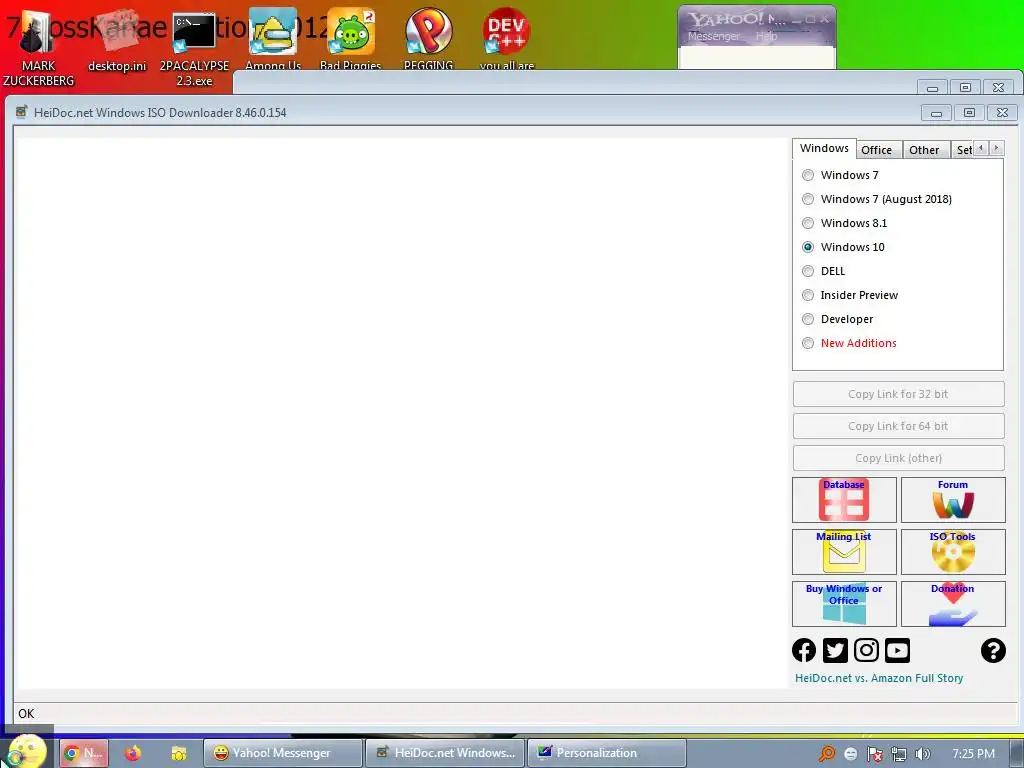Select the Windows 8.1 radio option
1024x768 pixels.
click(808, 223)
